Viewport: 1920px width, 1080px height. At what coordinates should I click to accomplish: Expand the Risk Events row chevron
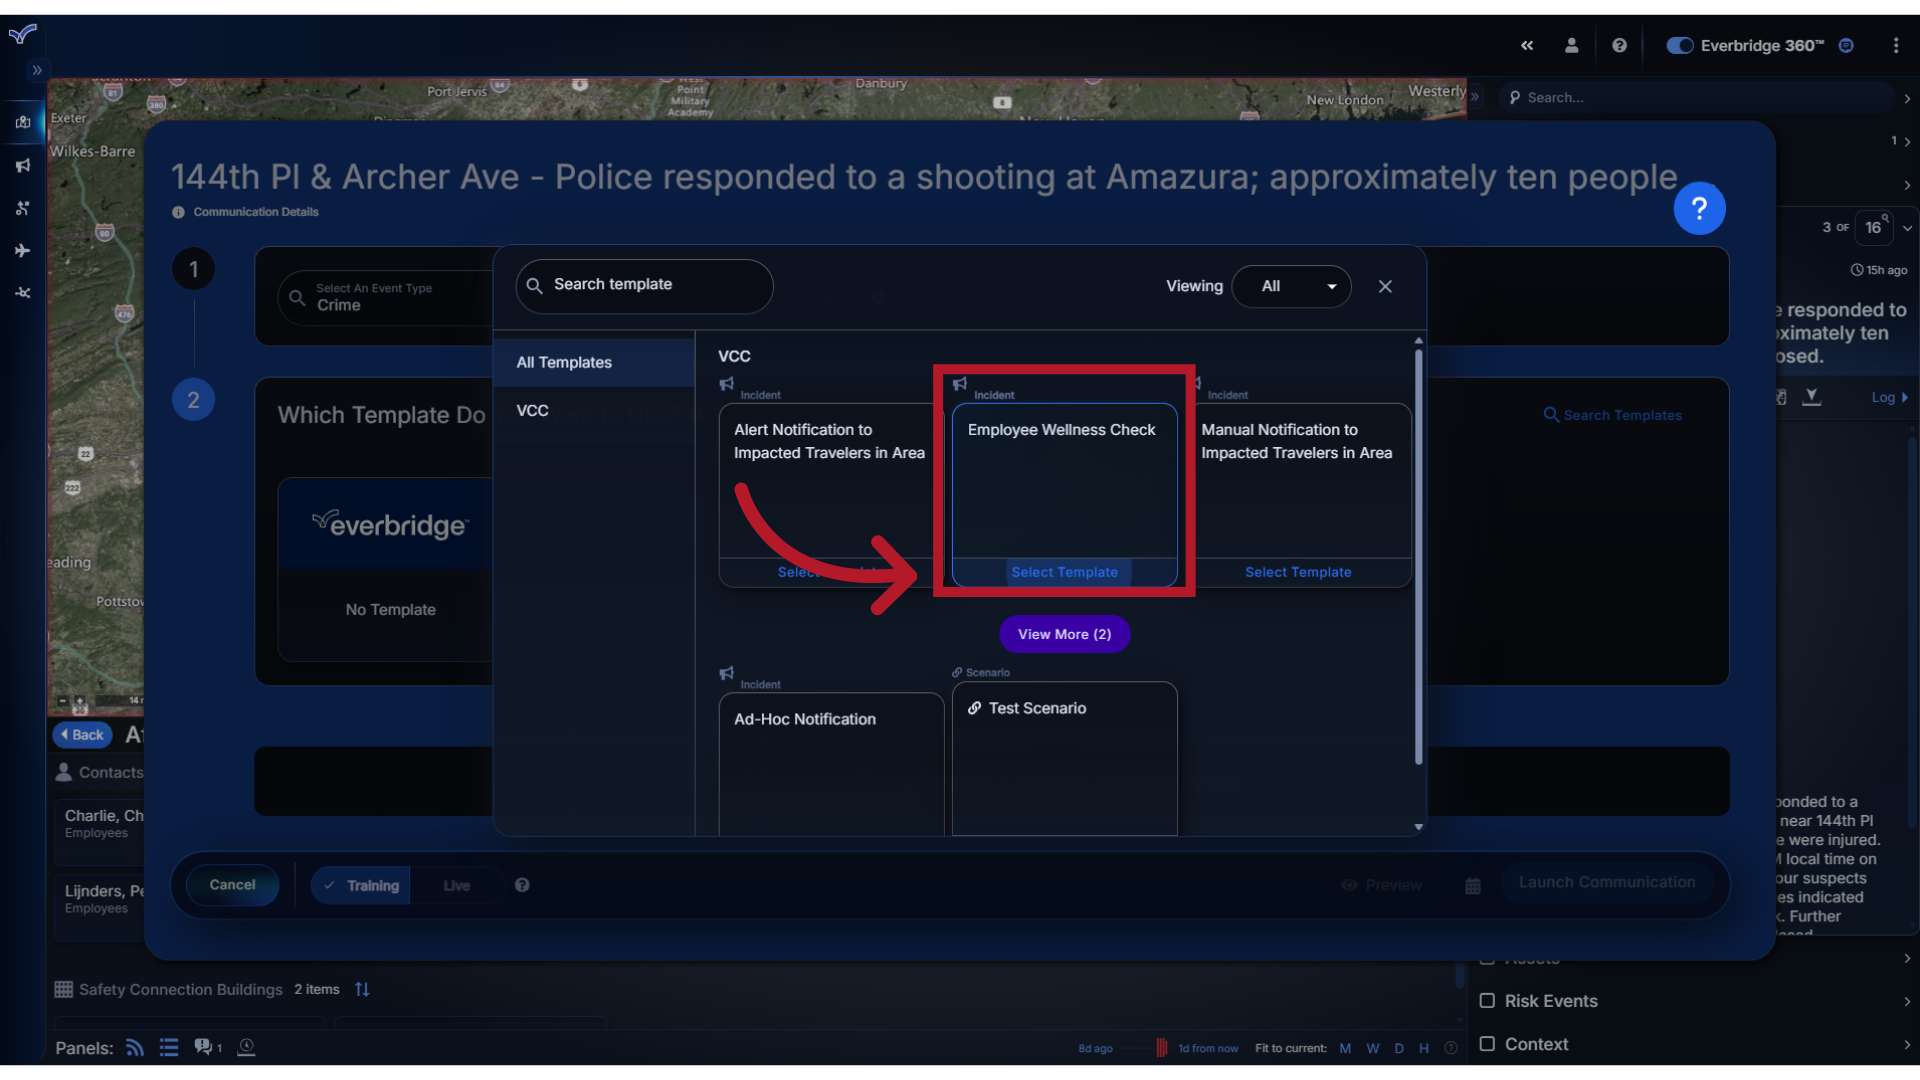coord(1907,1001)
